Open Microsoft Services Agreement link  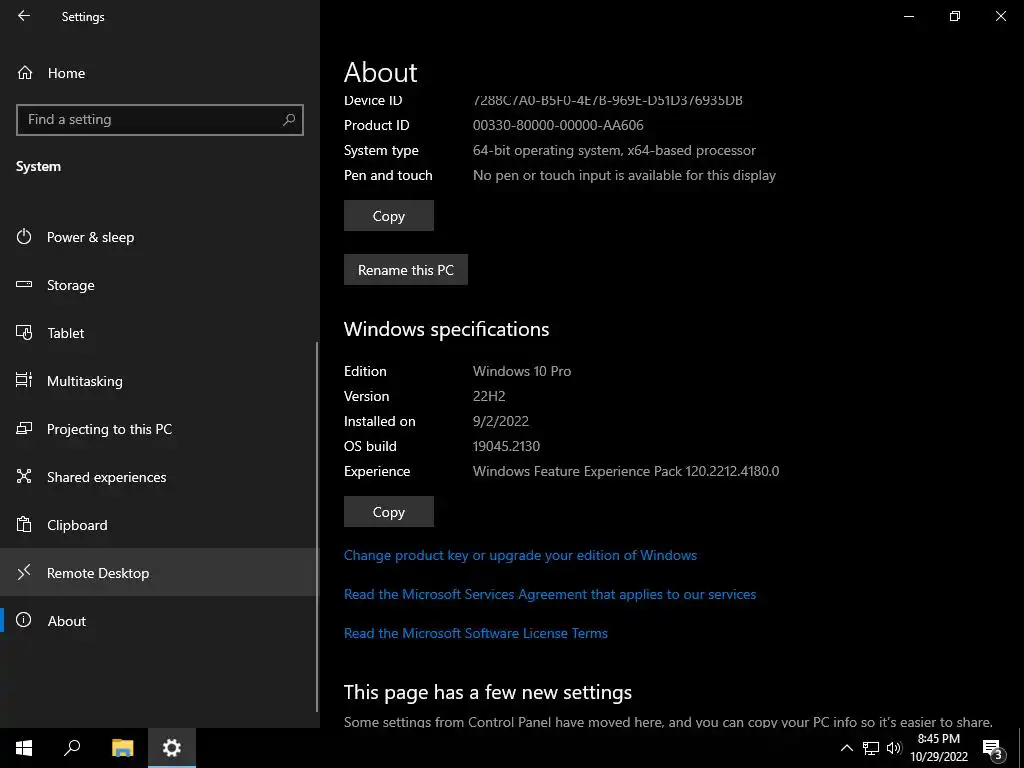coord(550,594)
